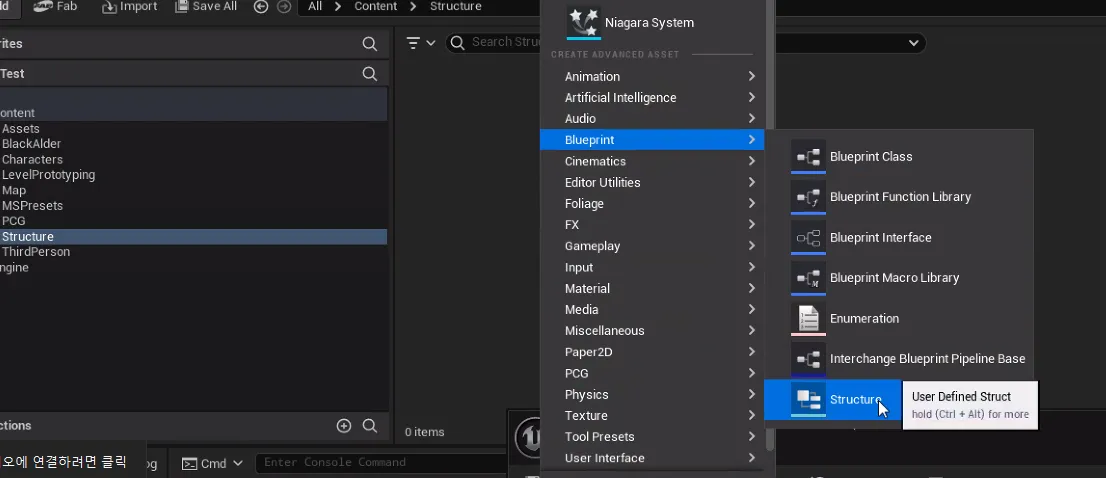Click the Blueprint Class icon
Screen dimensions: 1106x478
(x=808, y=157)
